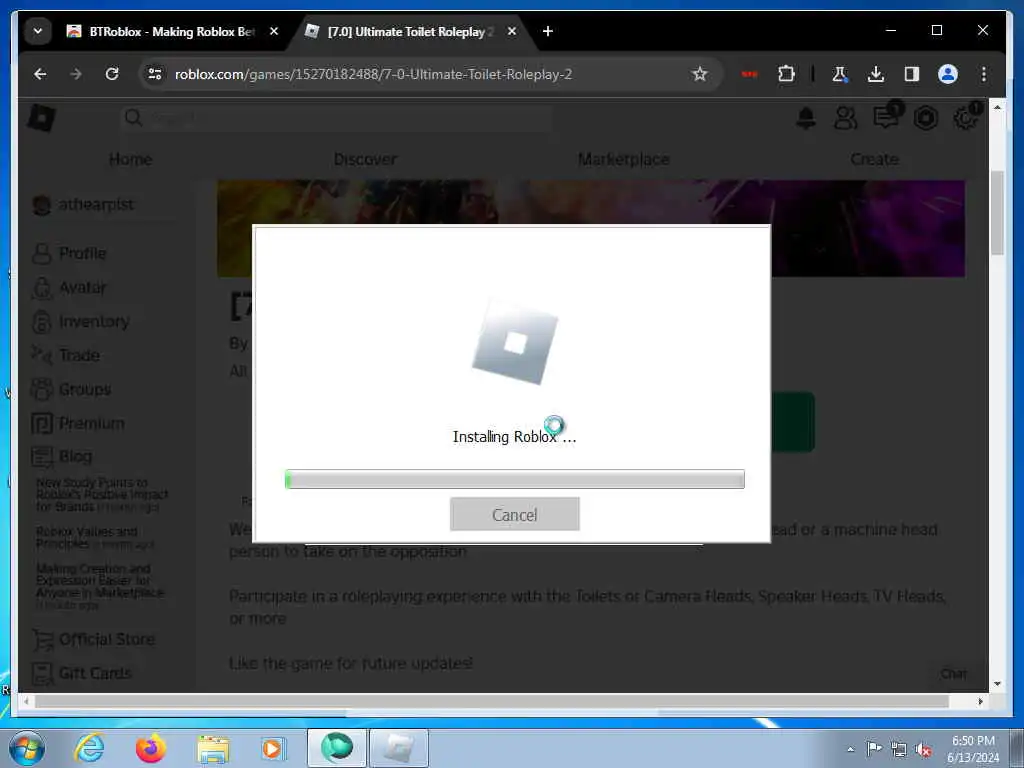Click the Roblox logo
This screenshot has width=1024, height=768.
pyautogui.click(x=41, y=118)
